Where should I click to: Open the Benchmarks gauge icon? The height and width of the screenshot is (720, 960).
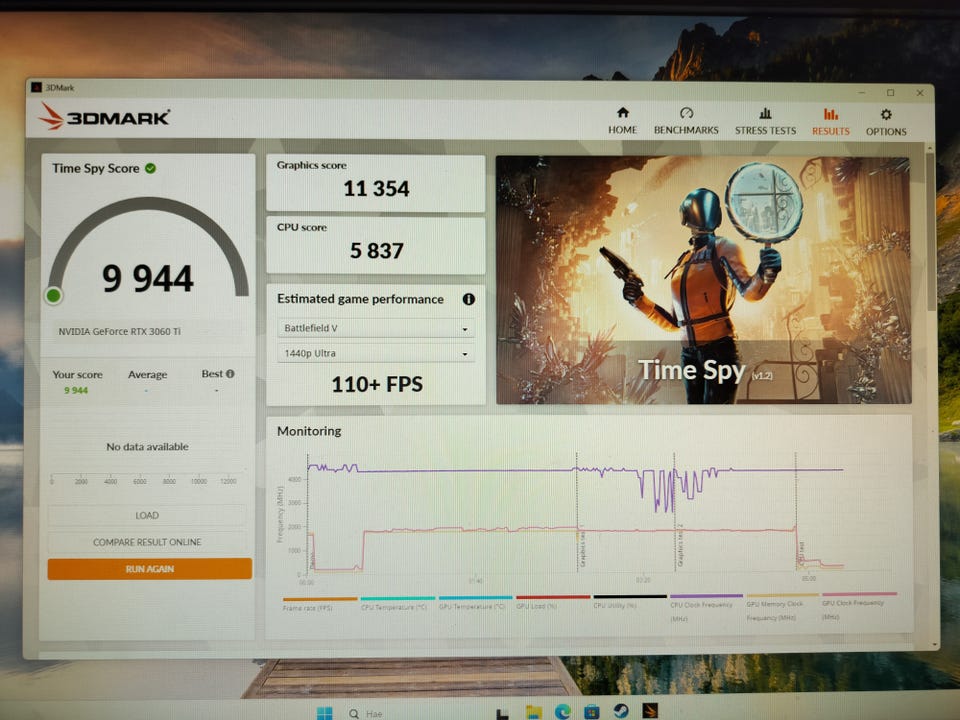(686, 113)
